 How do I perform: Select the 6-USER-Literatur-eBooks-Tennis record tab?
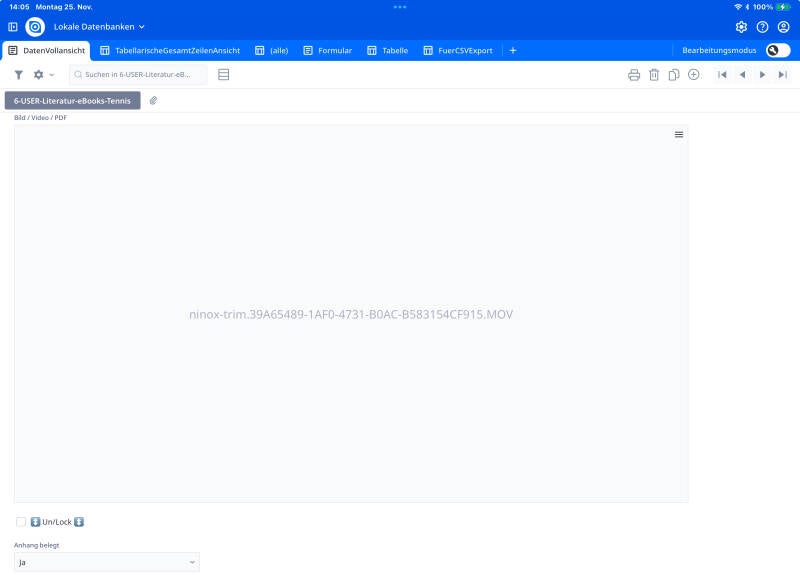tap(72, 101)
